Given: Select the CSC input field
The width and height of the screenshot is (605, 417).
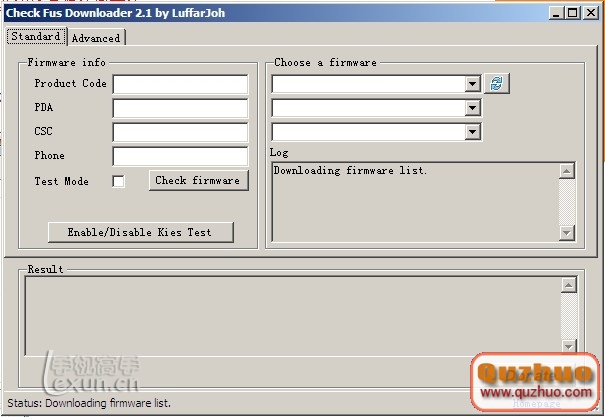Looking at the screenshot, I should point(180,132).
